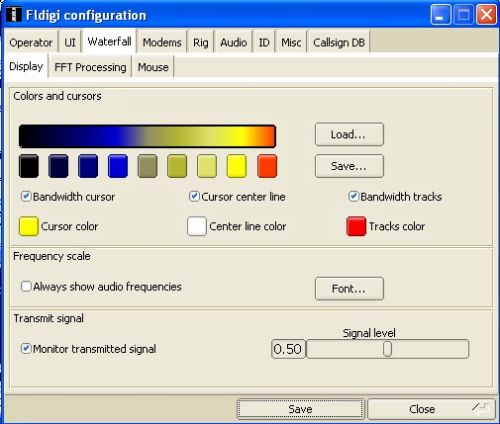This screenshot has width=500, height=424.
Task: Click the Font... button for frequency scale
Action: pos(349,289)
